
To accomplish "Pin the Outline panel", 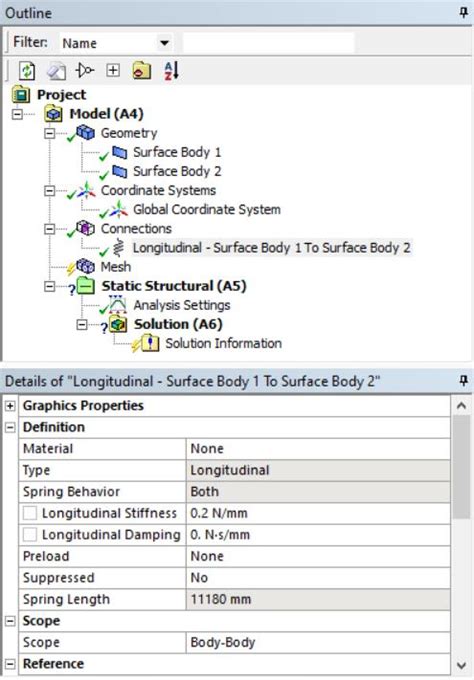I will (x=463, y=13).
